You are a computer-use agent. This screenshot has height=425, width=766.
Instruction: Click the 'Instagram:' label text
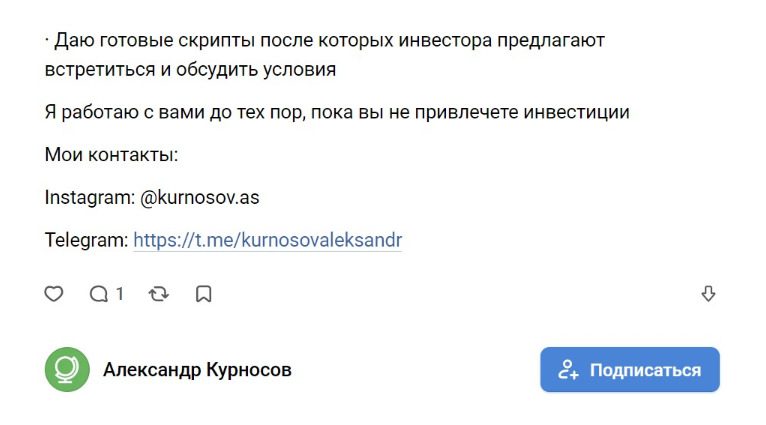(x=89, y=197)
